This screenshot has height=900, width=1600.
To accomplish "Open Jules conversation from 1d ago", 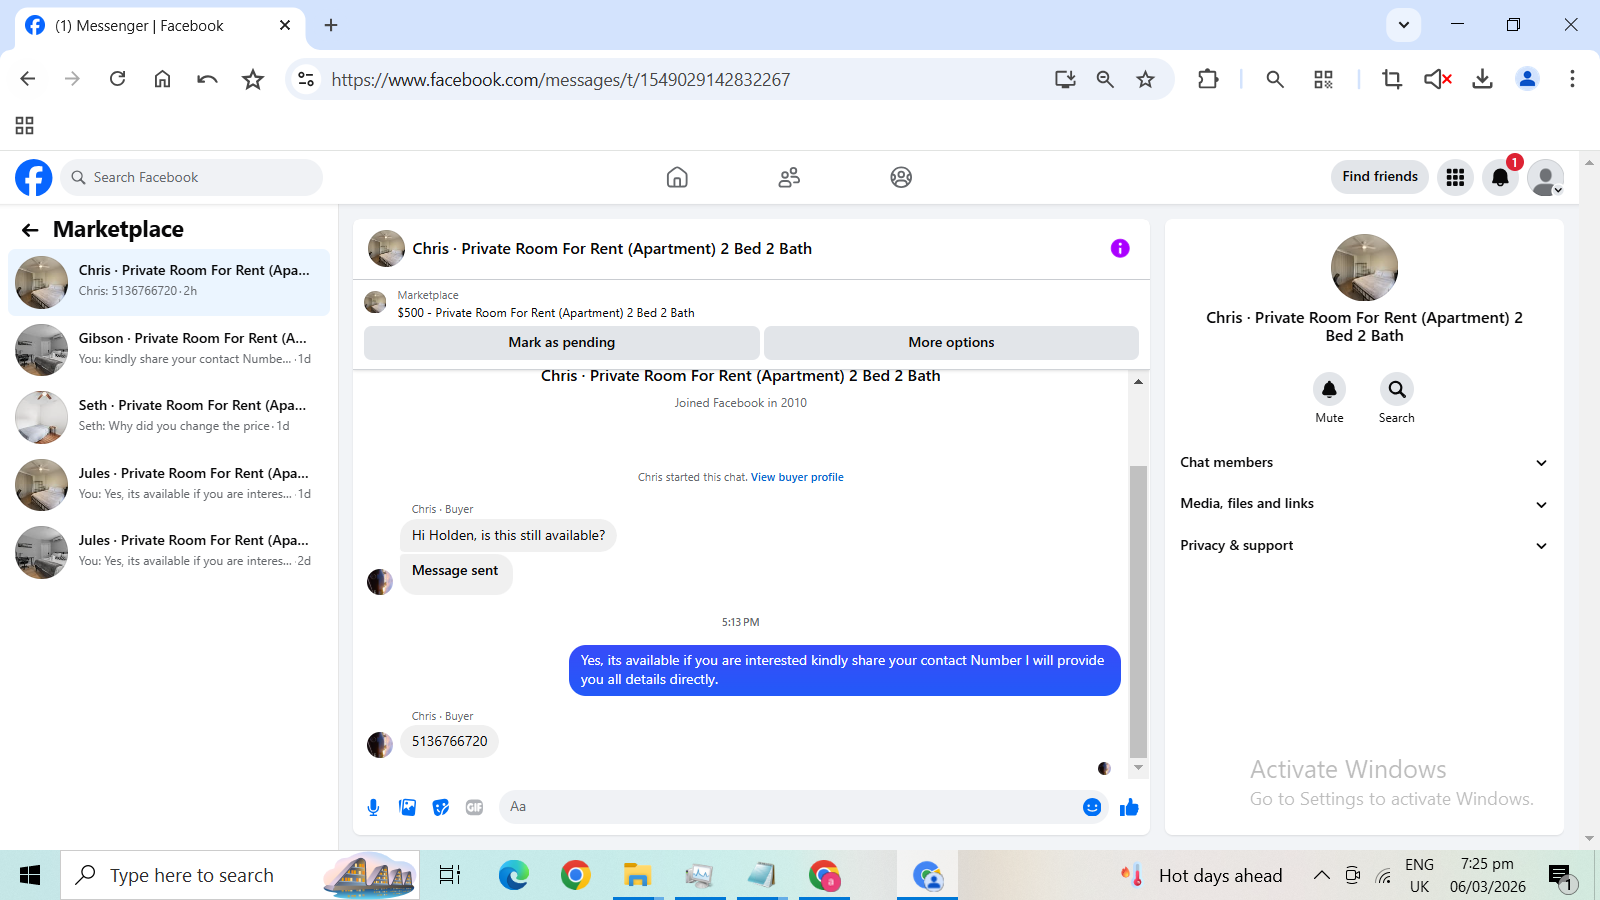I will (x=169, y=484).
